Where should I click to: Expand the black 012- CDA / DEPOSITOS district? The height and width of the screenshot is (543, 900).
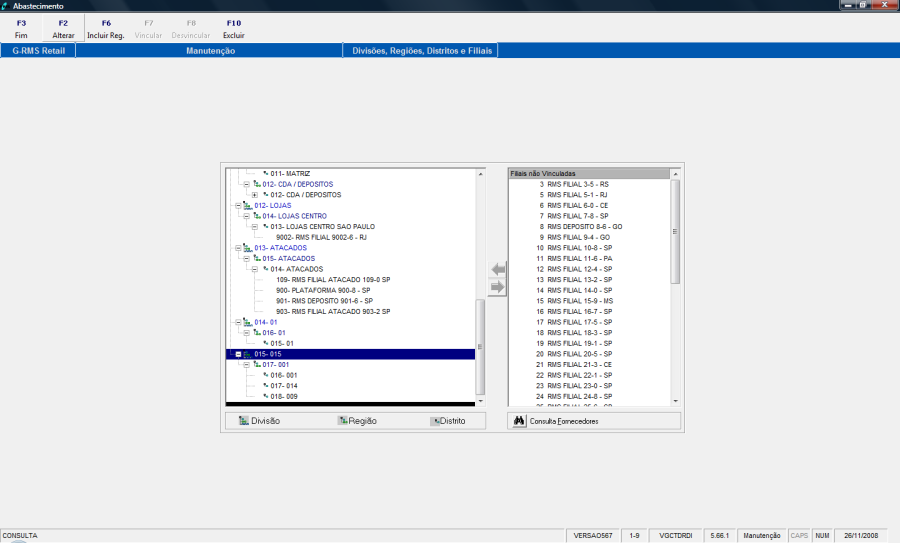pos(255,195)
